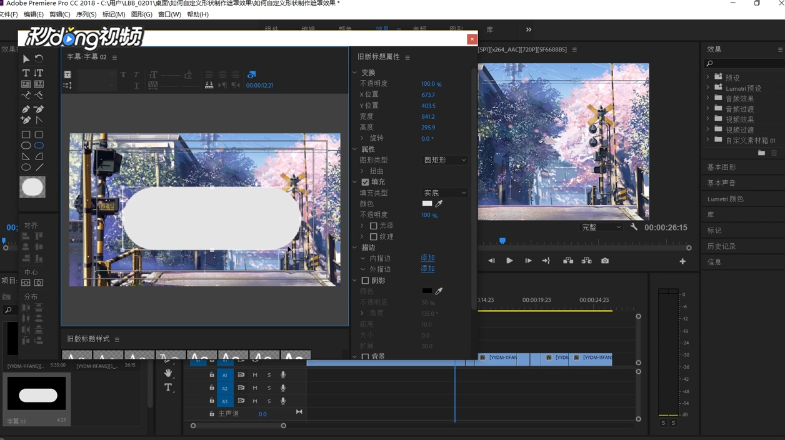The image size is (785, 440).
Task: Solo audio track A3 with S button
Action: coord(269,401)
